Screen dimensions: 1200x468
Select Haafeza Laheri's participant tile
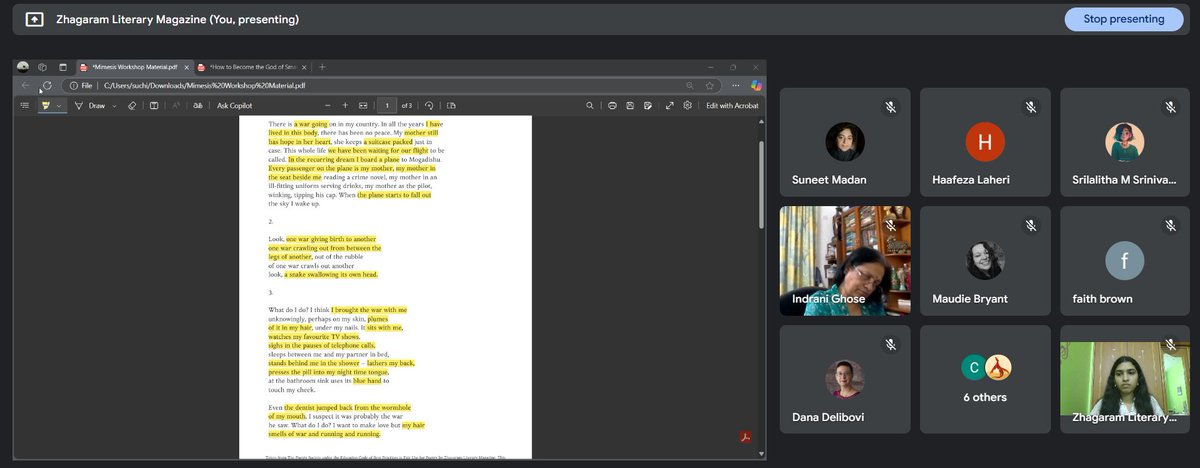point(985,142)
